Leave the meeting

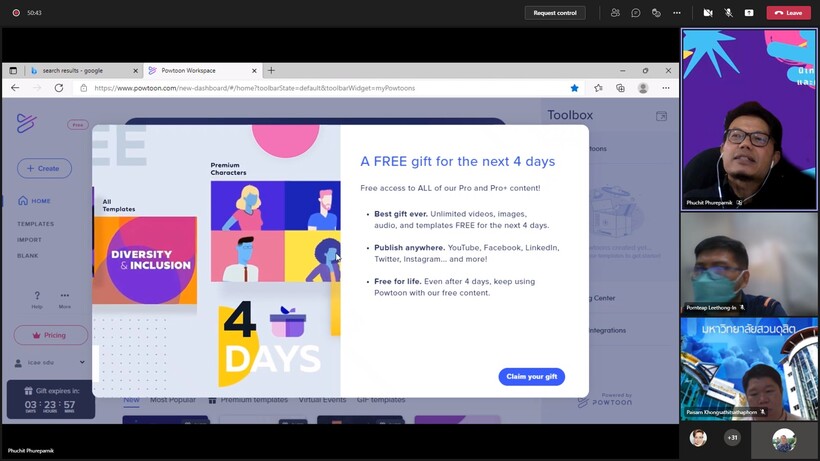tap(788, 13)
